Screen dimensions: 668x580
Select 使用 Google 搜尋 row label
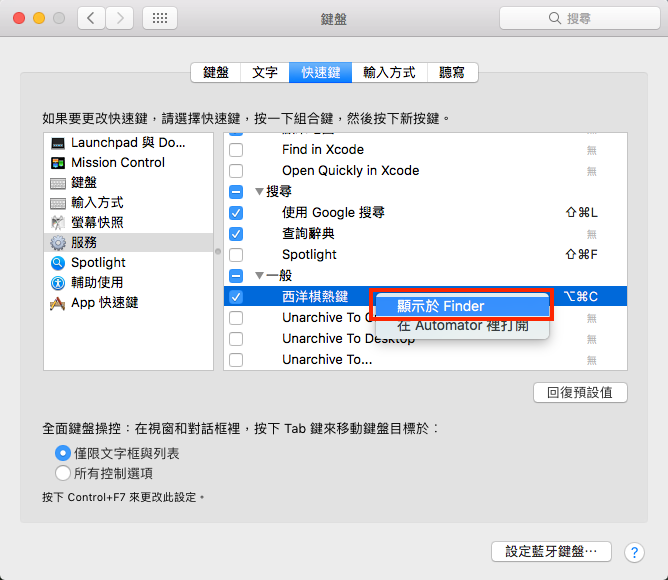coord(333,212)
